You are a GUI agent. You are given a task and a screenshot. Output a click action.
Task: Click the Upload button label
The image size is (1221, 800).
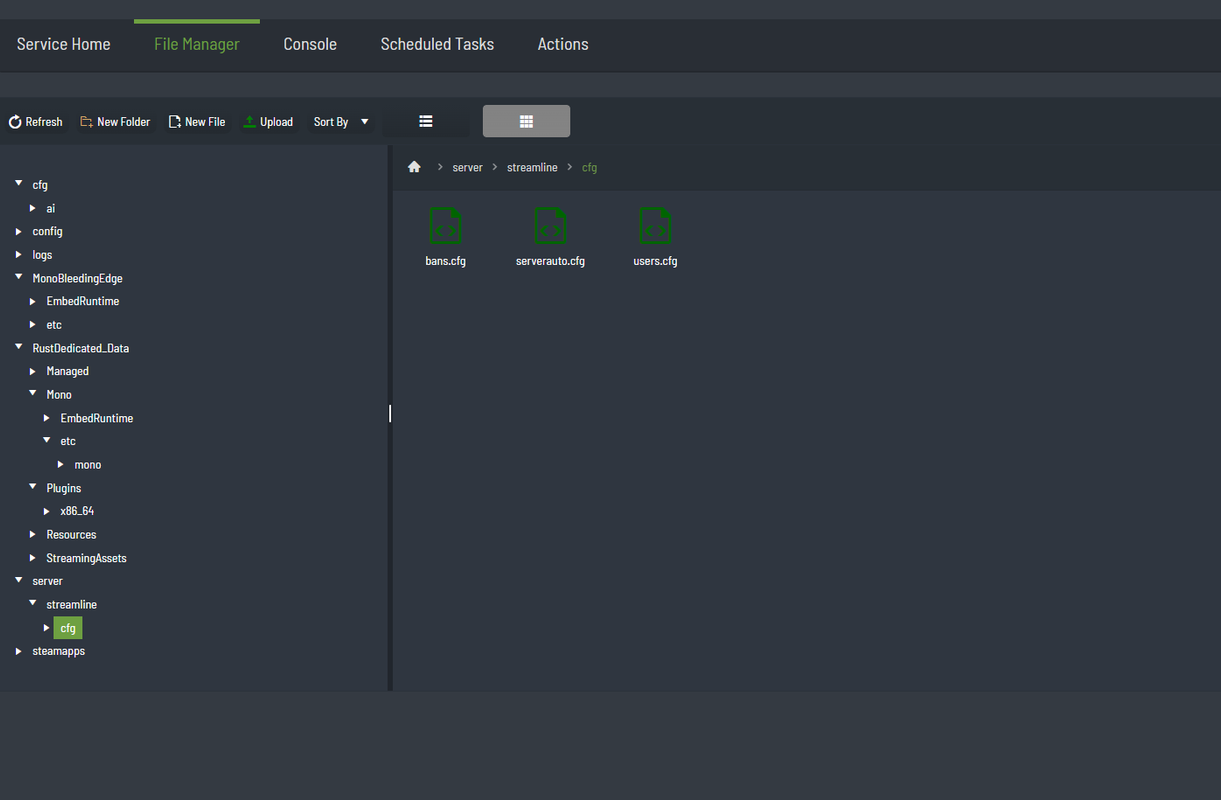tap(276, 122)
